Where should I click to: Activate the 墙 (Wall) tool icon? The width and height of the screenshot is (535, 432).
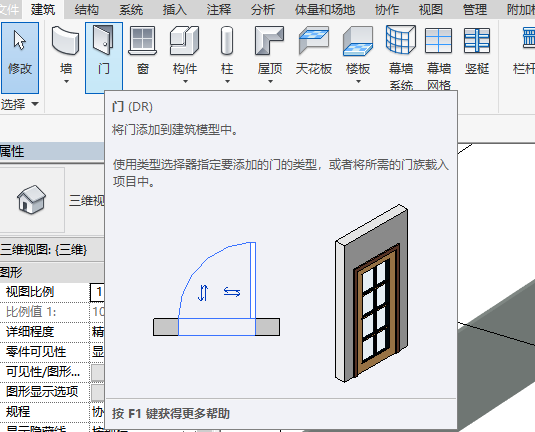pyautogui.click(x=66, y=41)
